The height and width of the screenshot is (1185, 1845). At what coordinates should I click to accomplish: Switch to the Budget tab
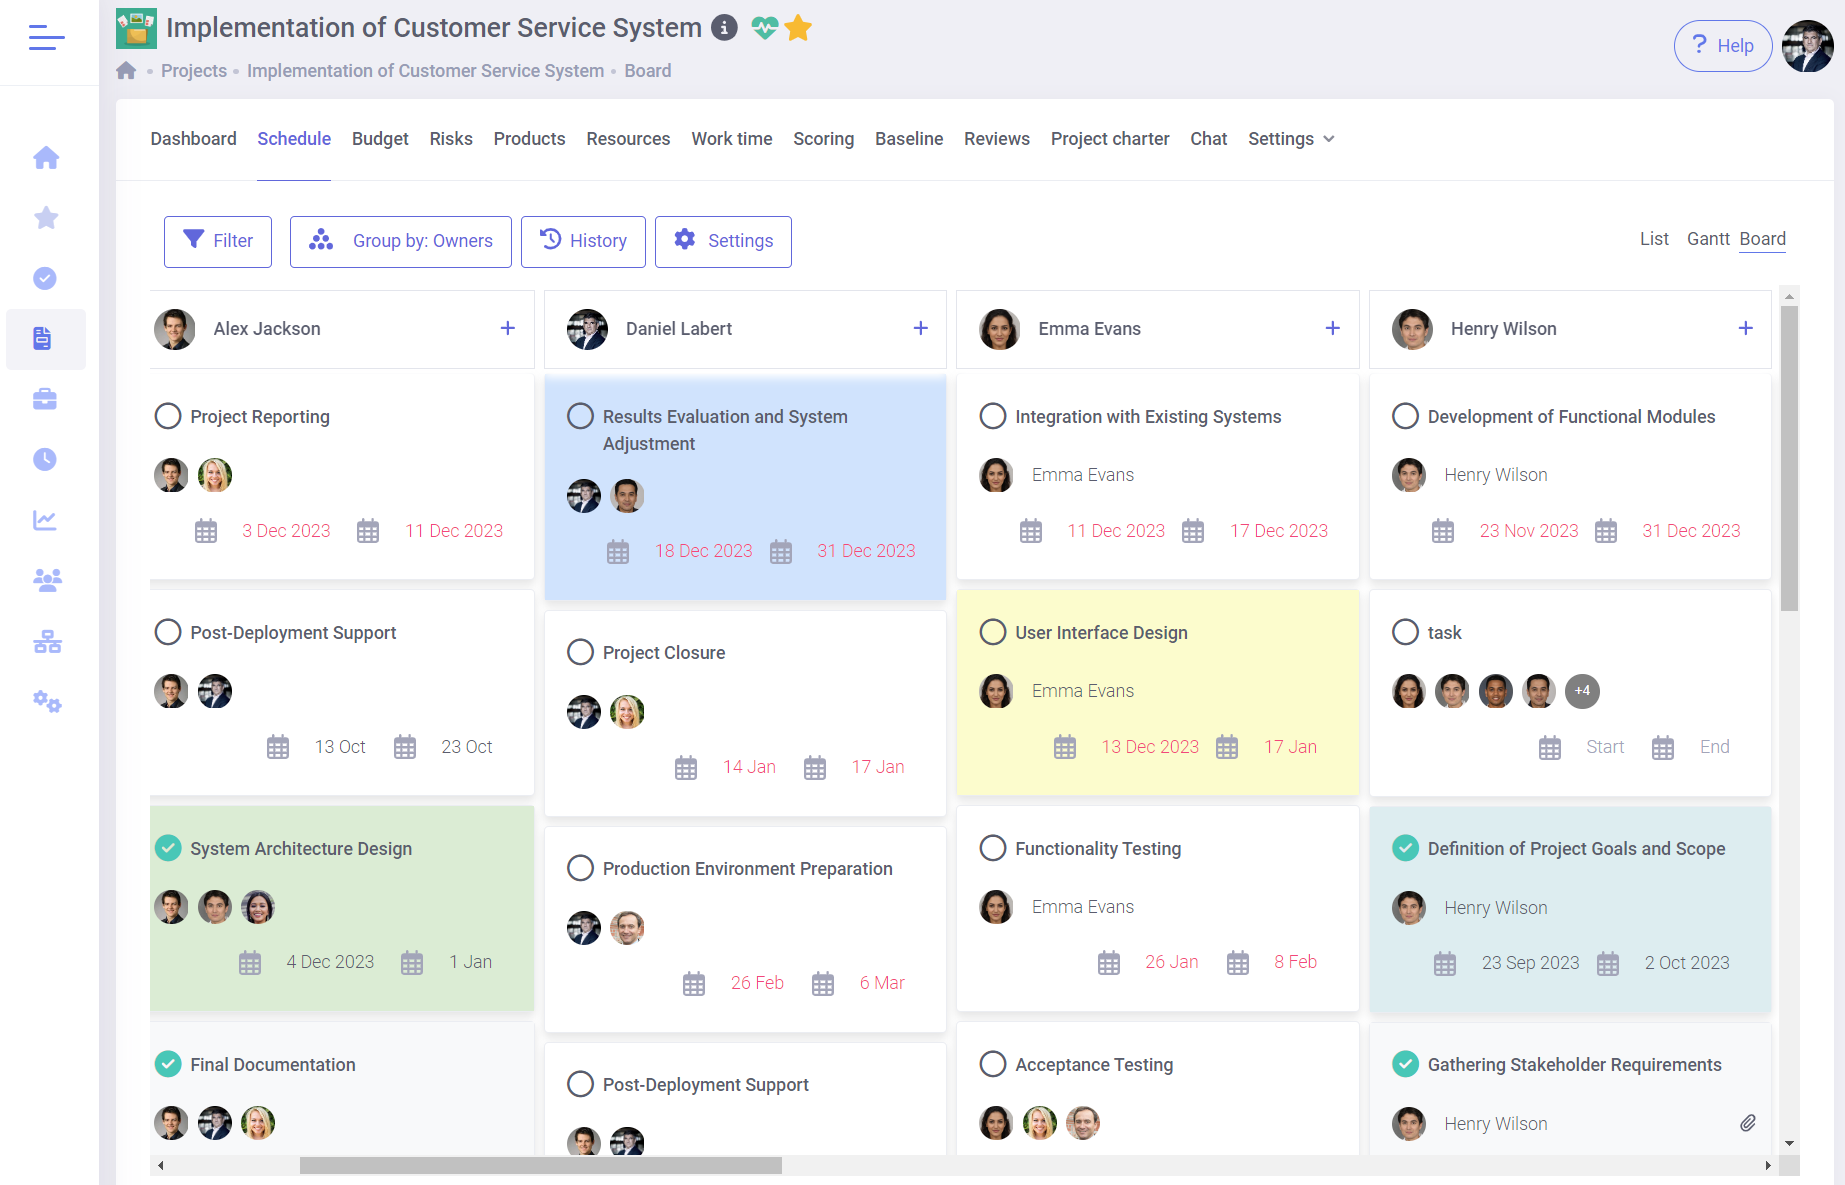(x=380, y=139)
